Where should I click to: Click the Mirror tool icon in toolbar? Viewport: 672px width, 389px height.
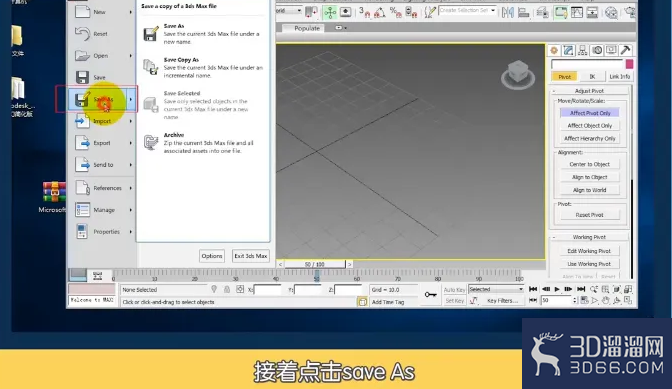[508, 12]
